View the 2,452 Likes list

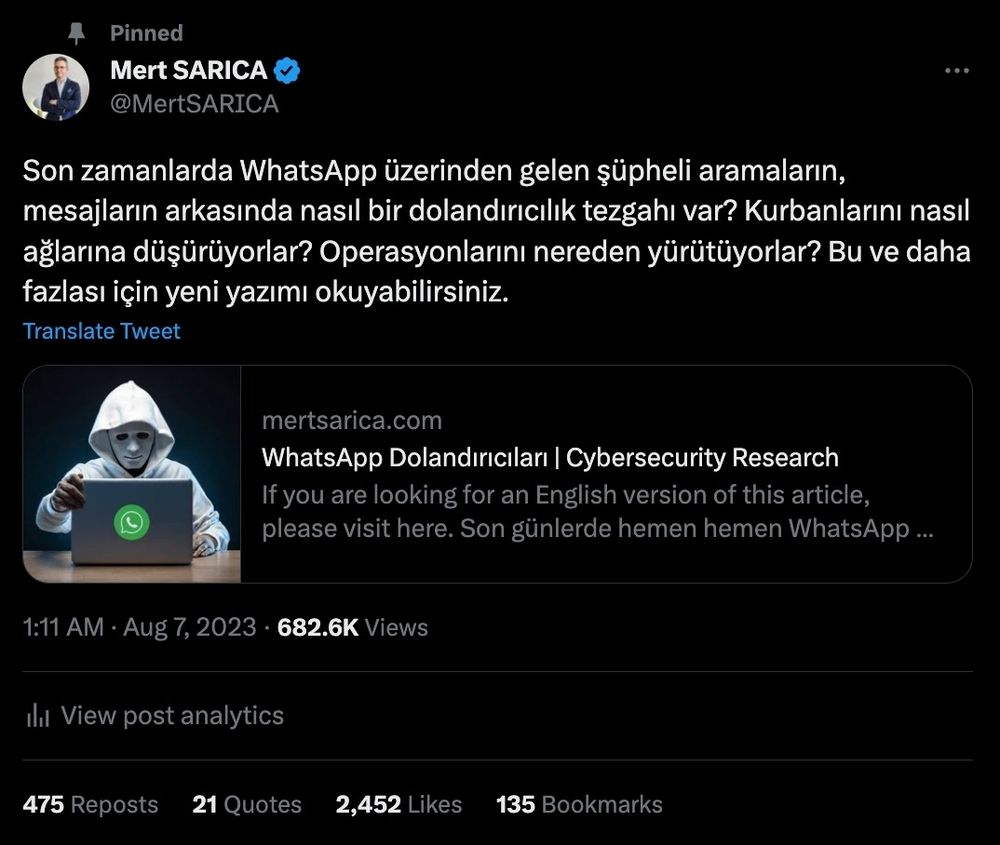pyautogui.click(x=399, y=804)
